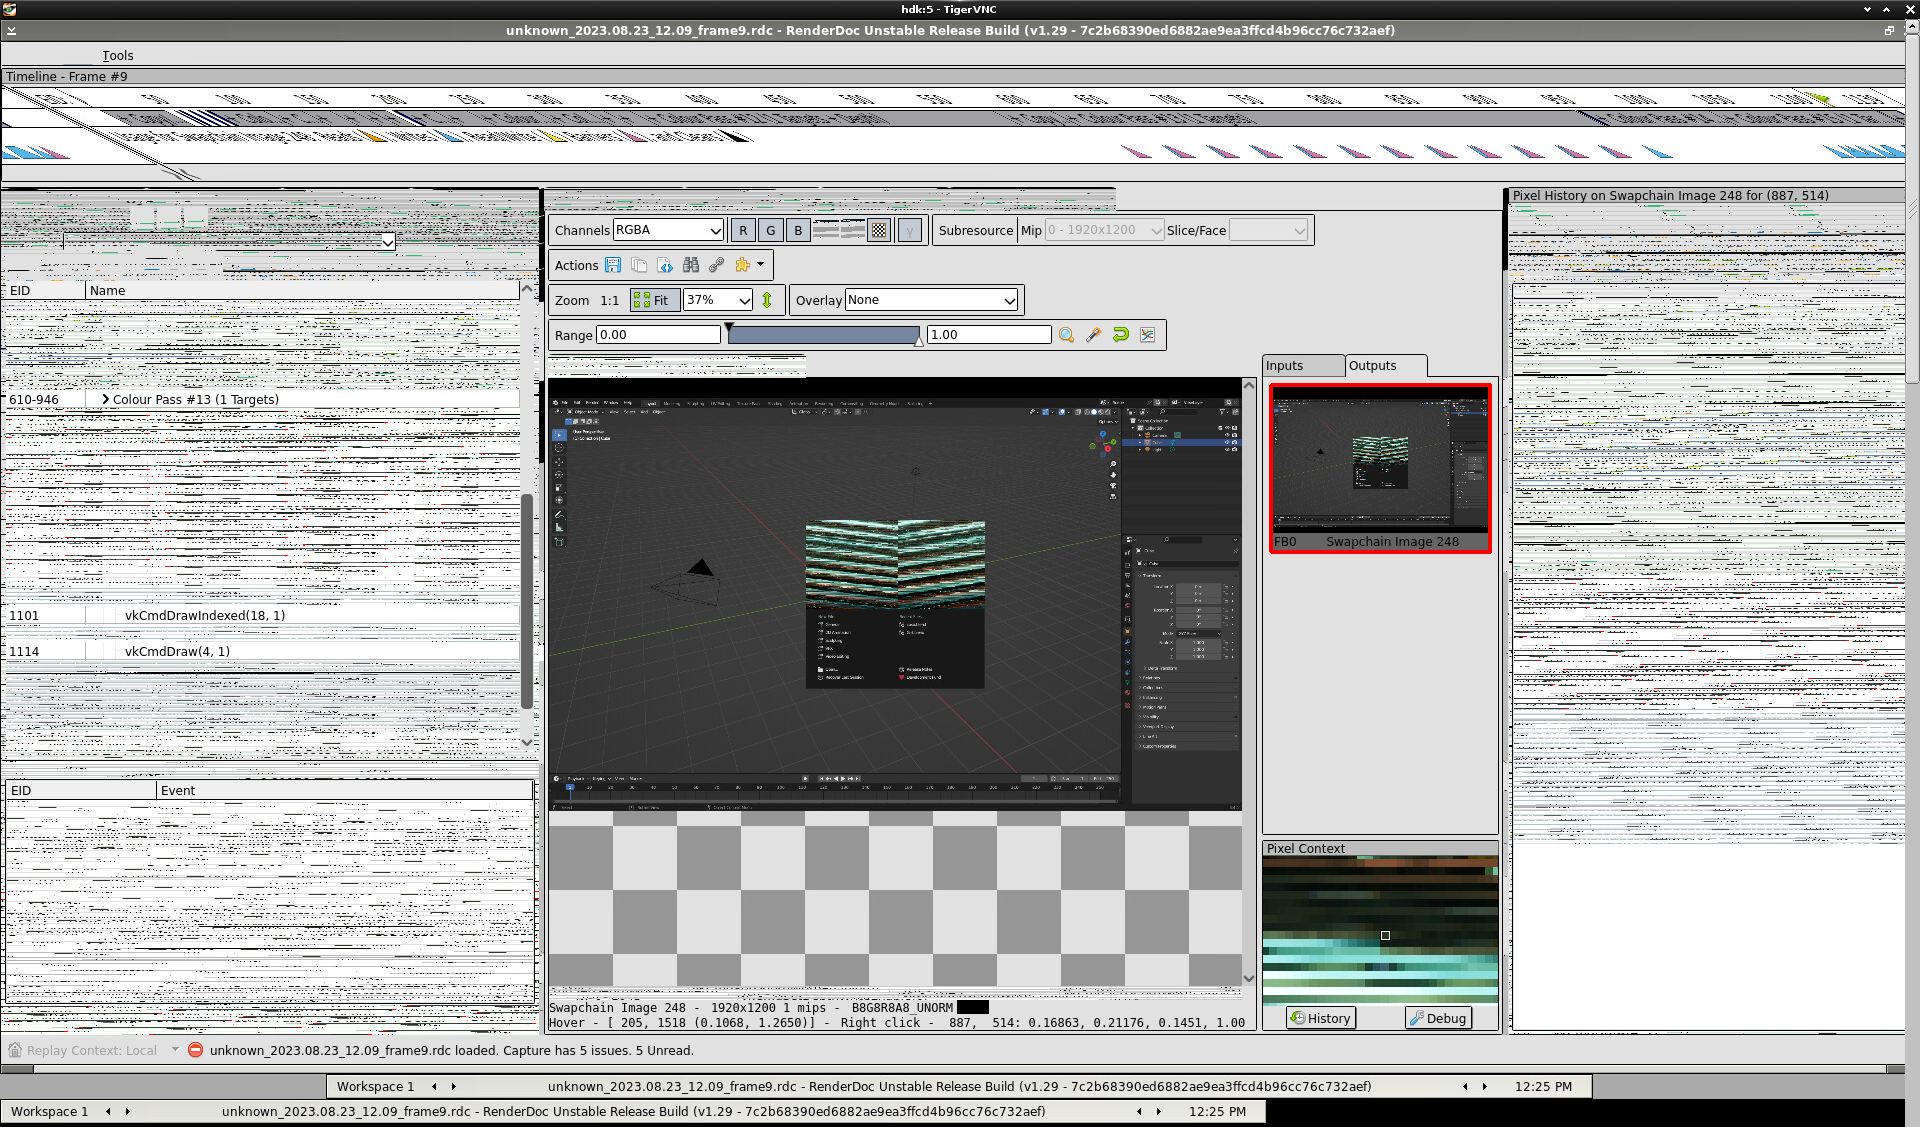Toggle the checkerboard alpha background button
The image size is (1920, 1127).
tap(878, 230)
